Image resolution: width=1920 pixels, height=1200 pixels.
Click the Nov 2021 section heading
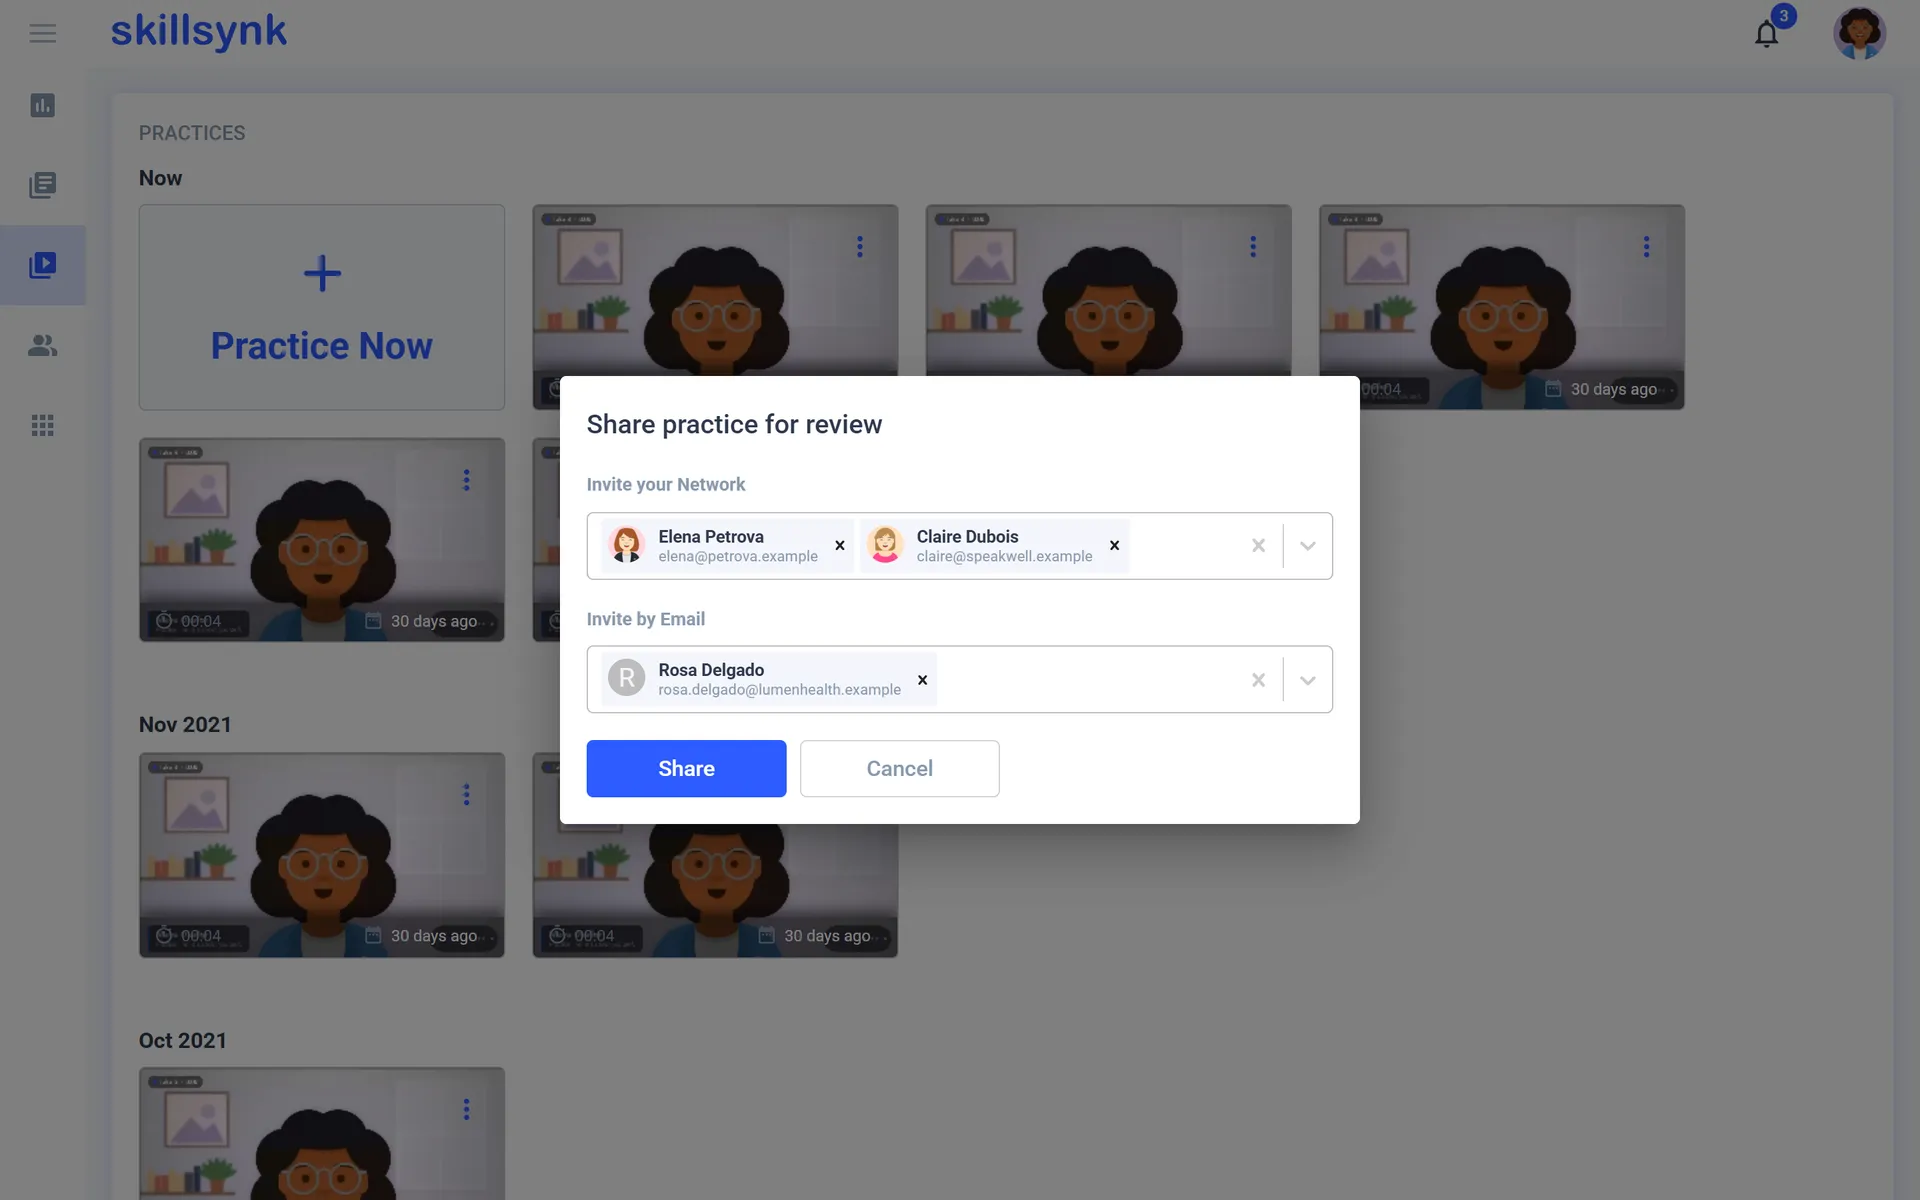tap(185, 725)
